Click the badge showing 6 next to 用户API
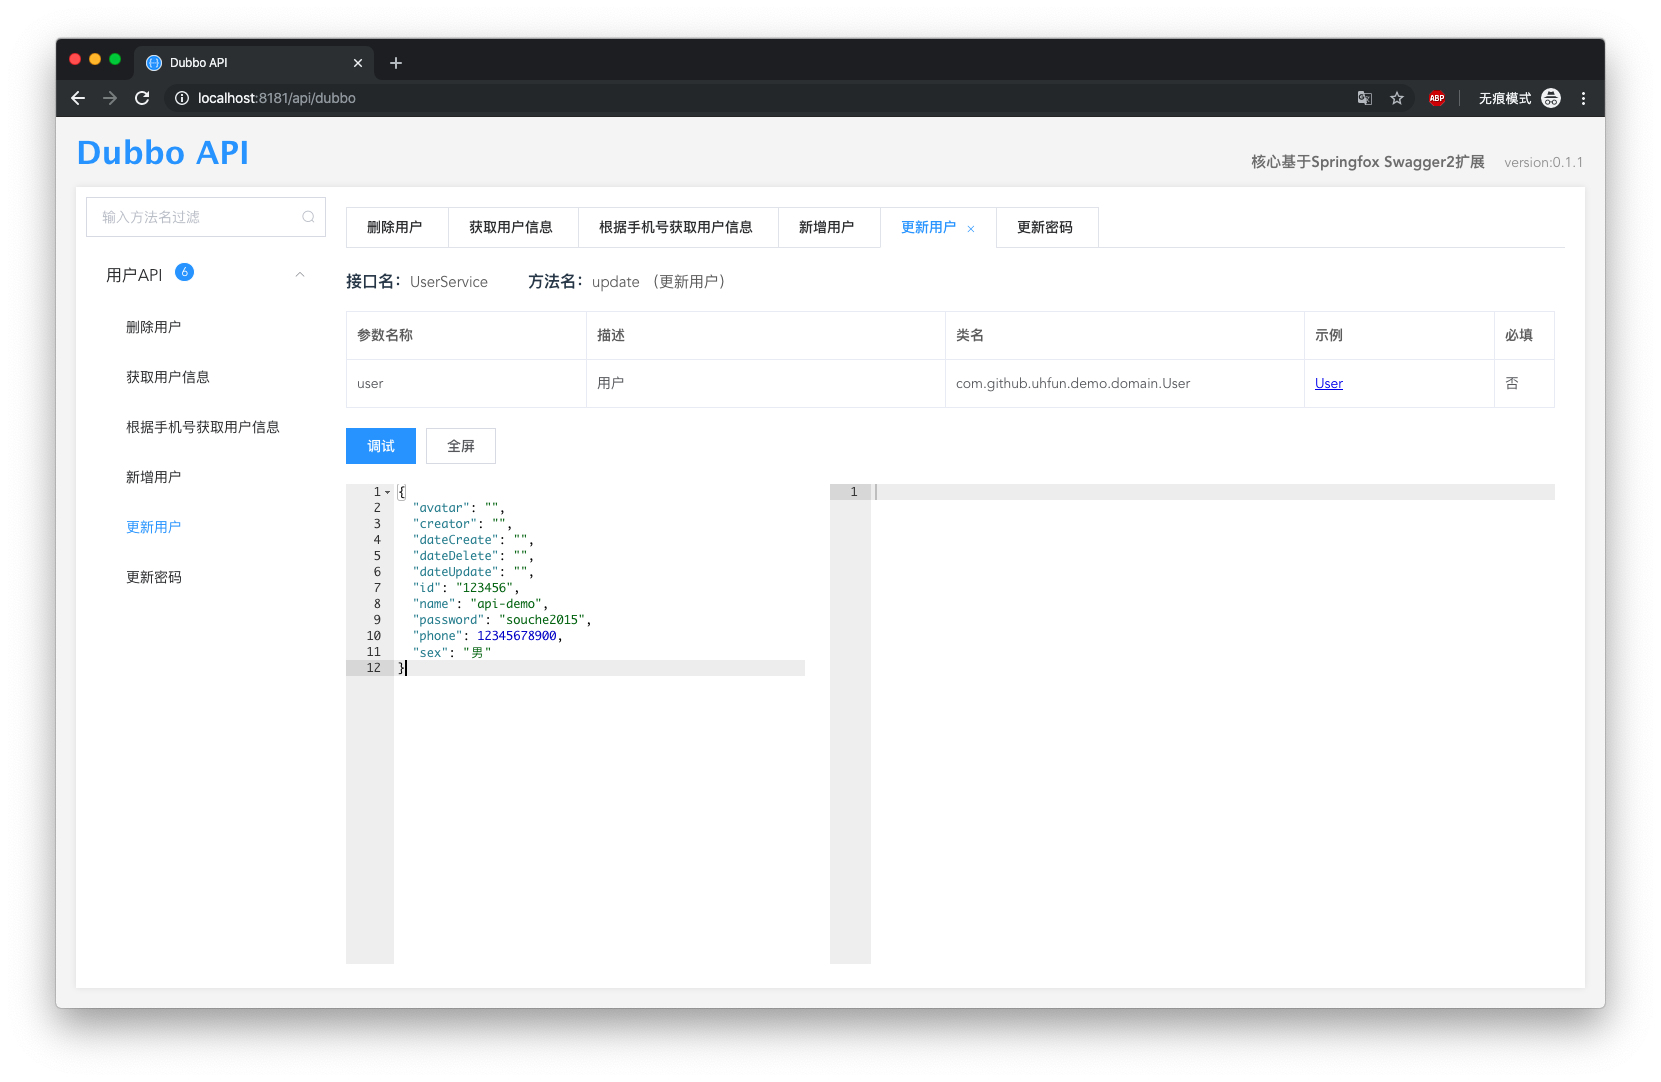This screenshot has height=1082, width=1661. point(185,272)
